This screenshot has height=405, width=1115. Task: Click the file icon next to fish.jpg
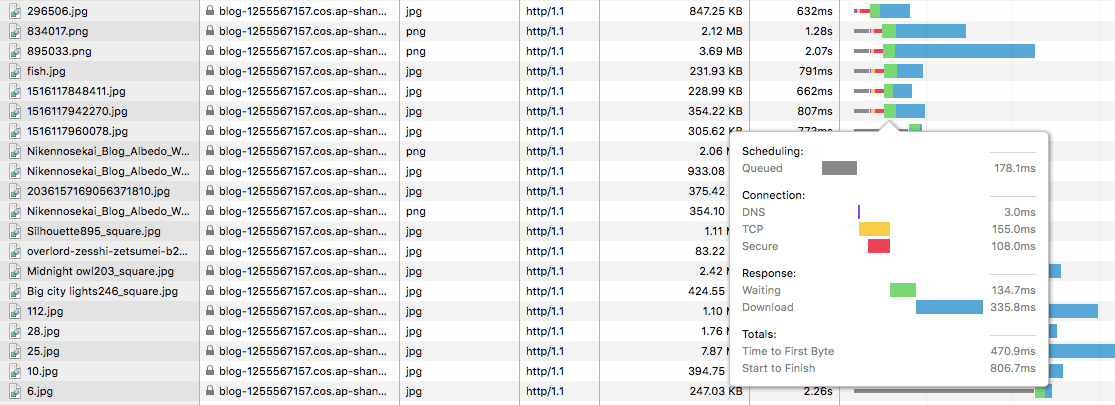coord(16,71)
